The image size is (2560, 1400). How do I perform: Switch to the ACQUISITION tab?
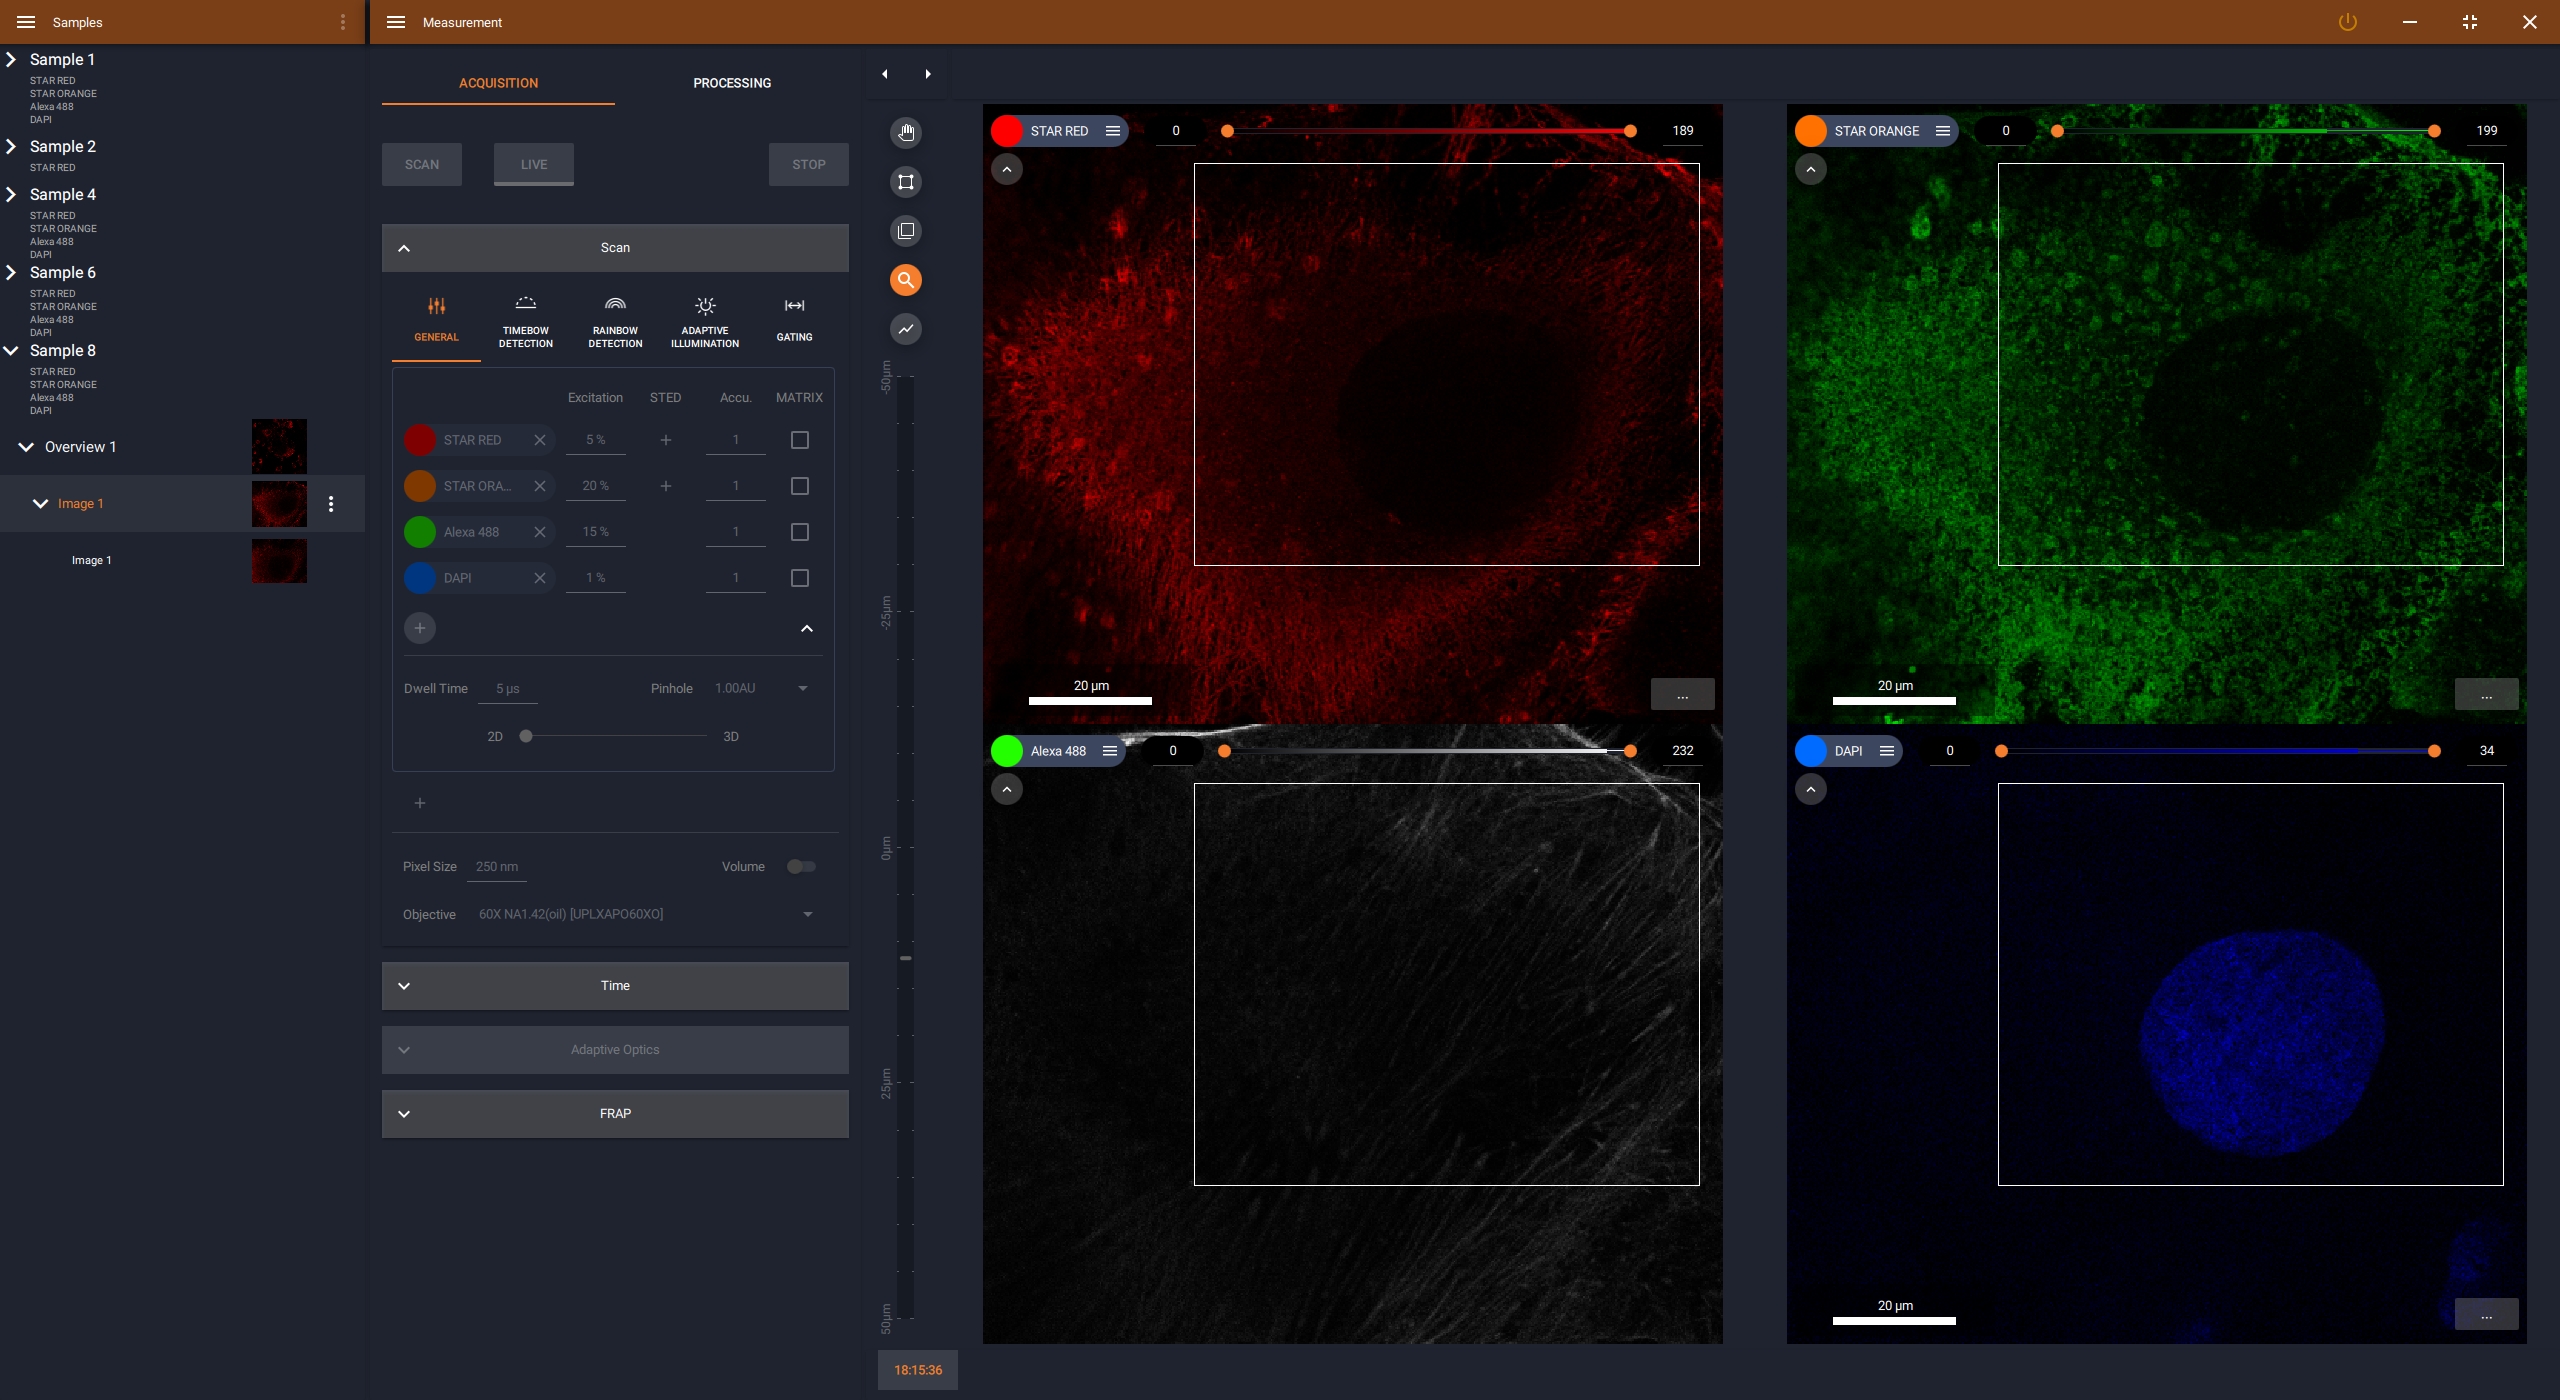pyautogui.click(x=498, y=83)
